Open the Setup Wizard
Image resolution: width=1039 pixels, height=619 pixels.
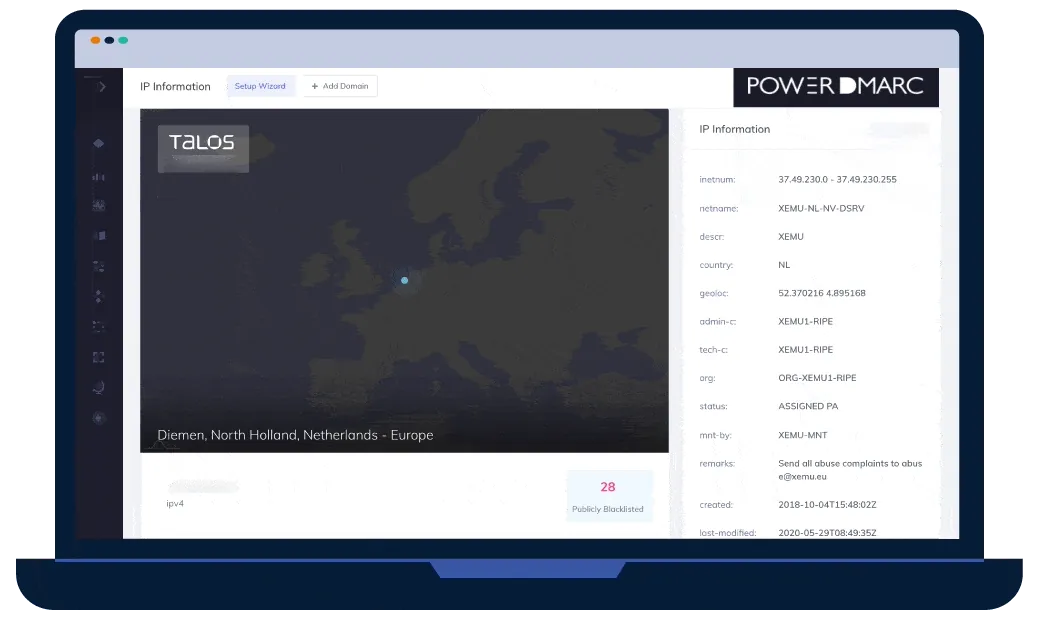(x=260, y=86)
